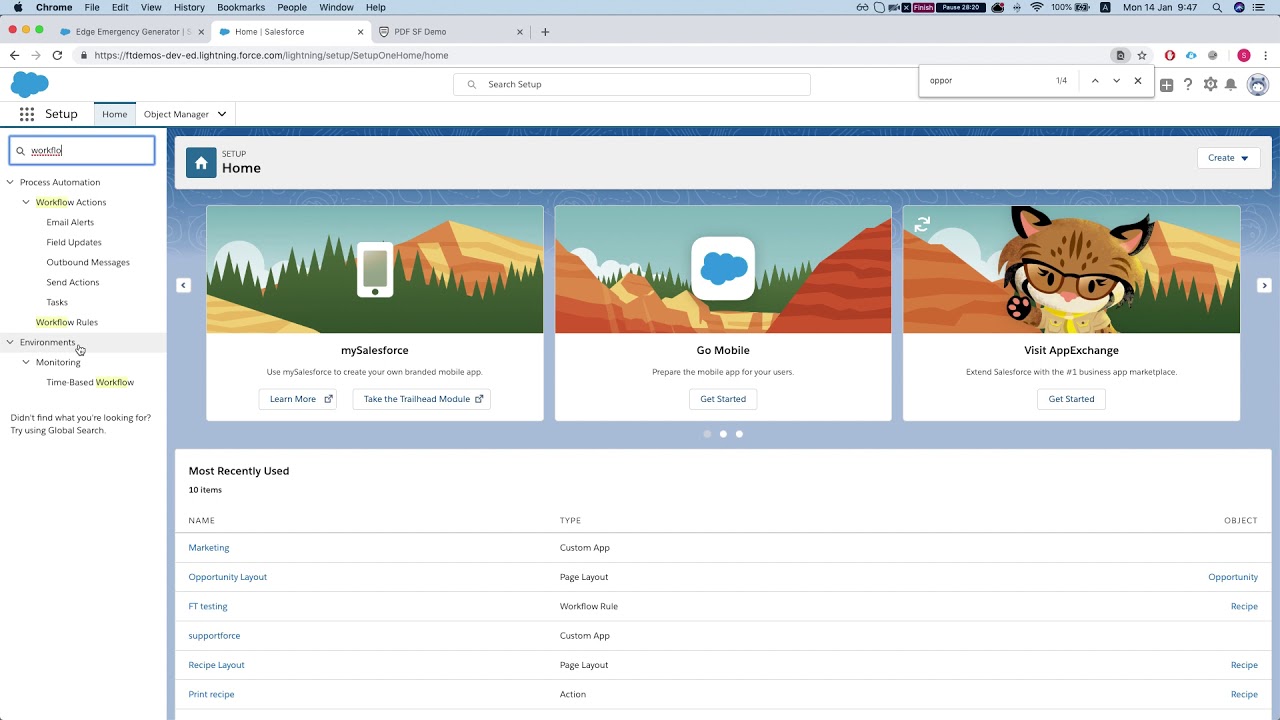Go back in browser history
Image resolution: width=1280 pixels, height=720 pixels.
(x=14, y=56)
